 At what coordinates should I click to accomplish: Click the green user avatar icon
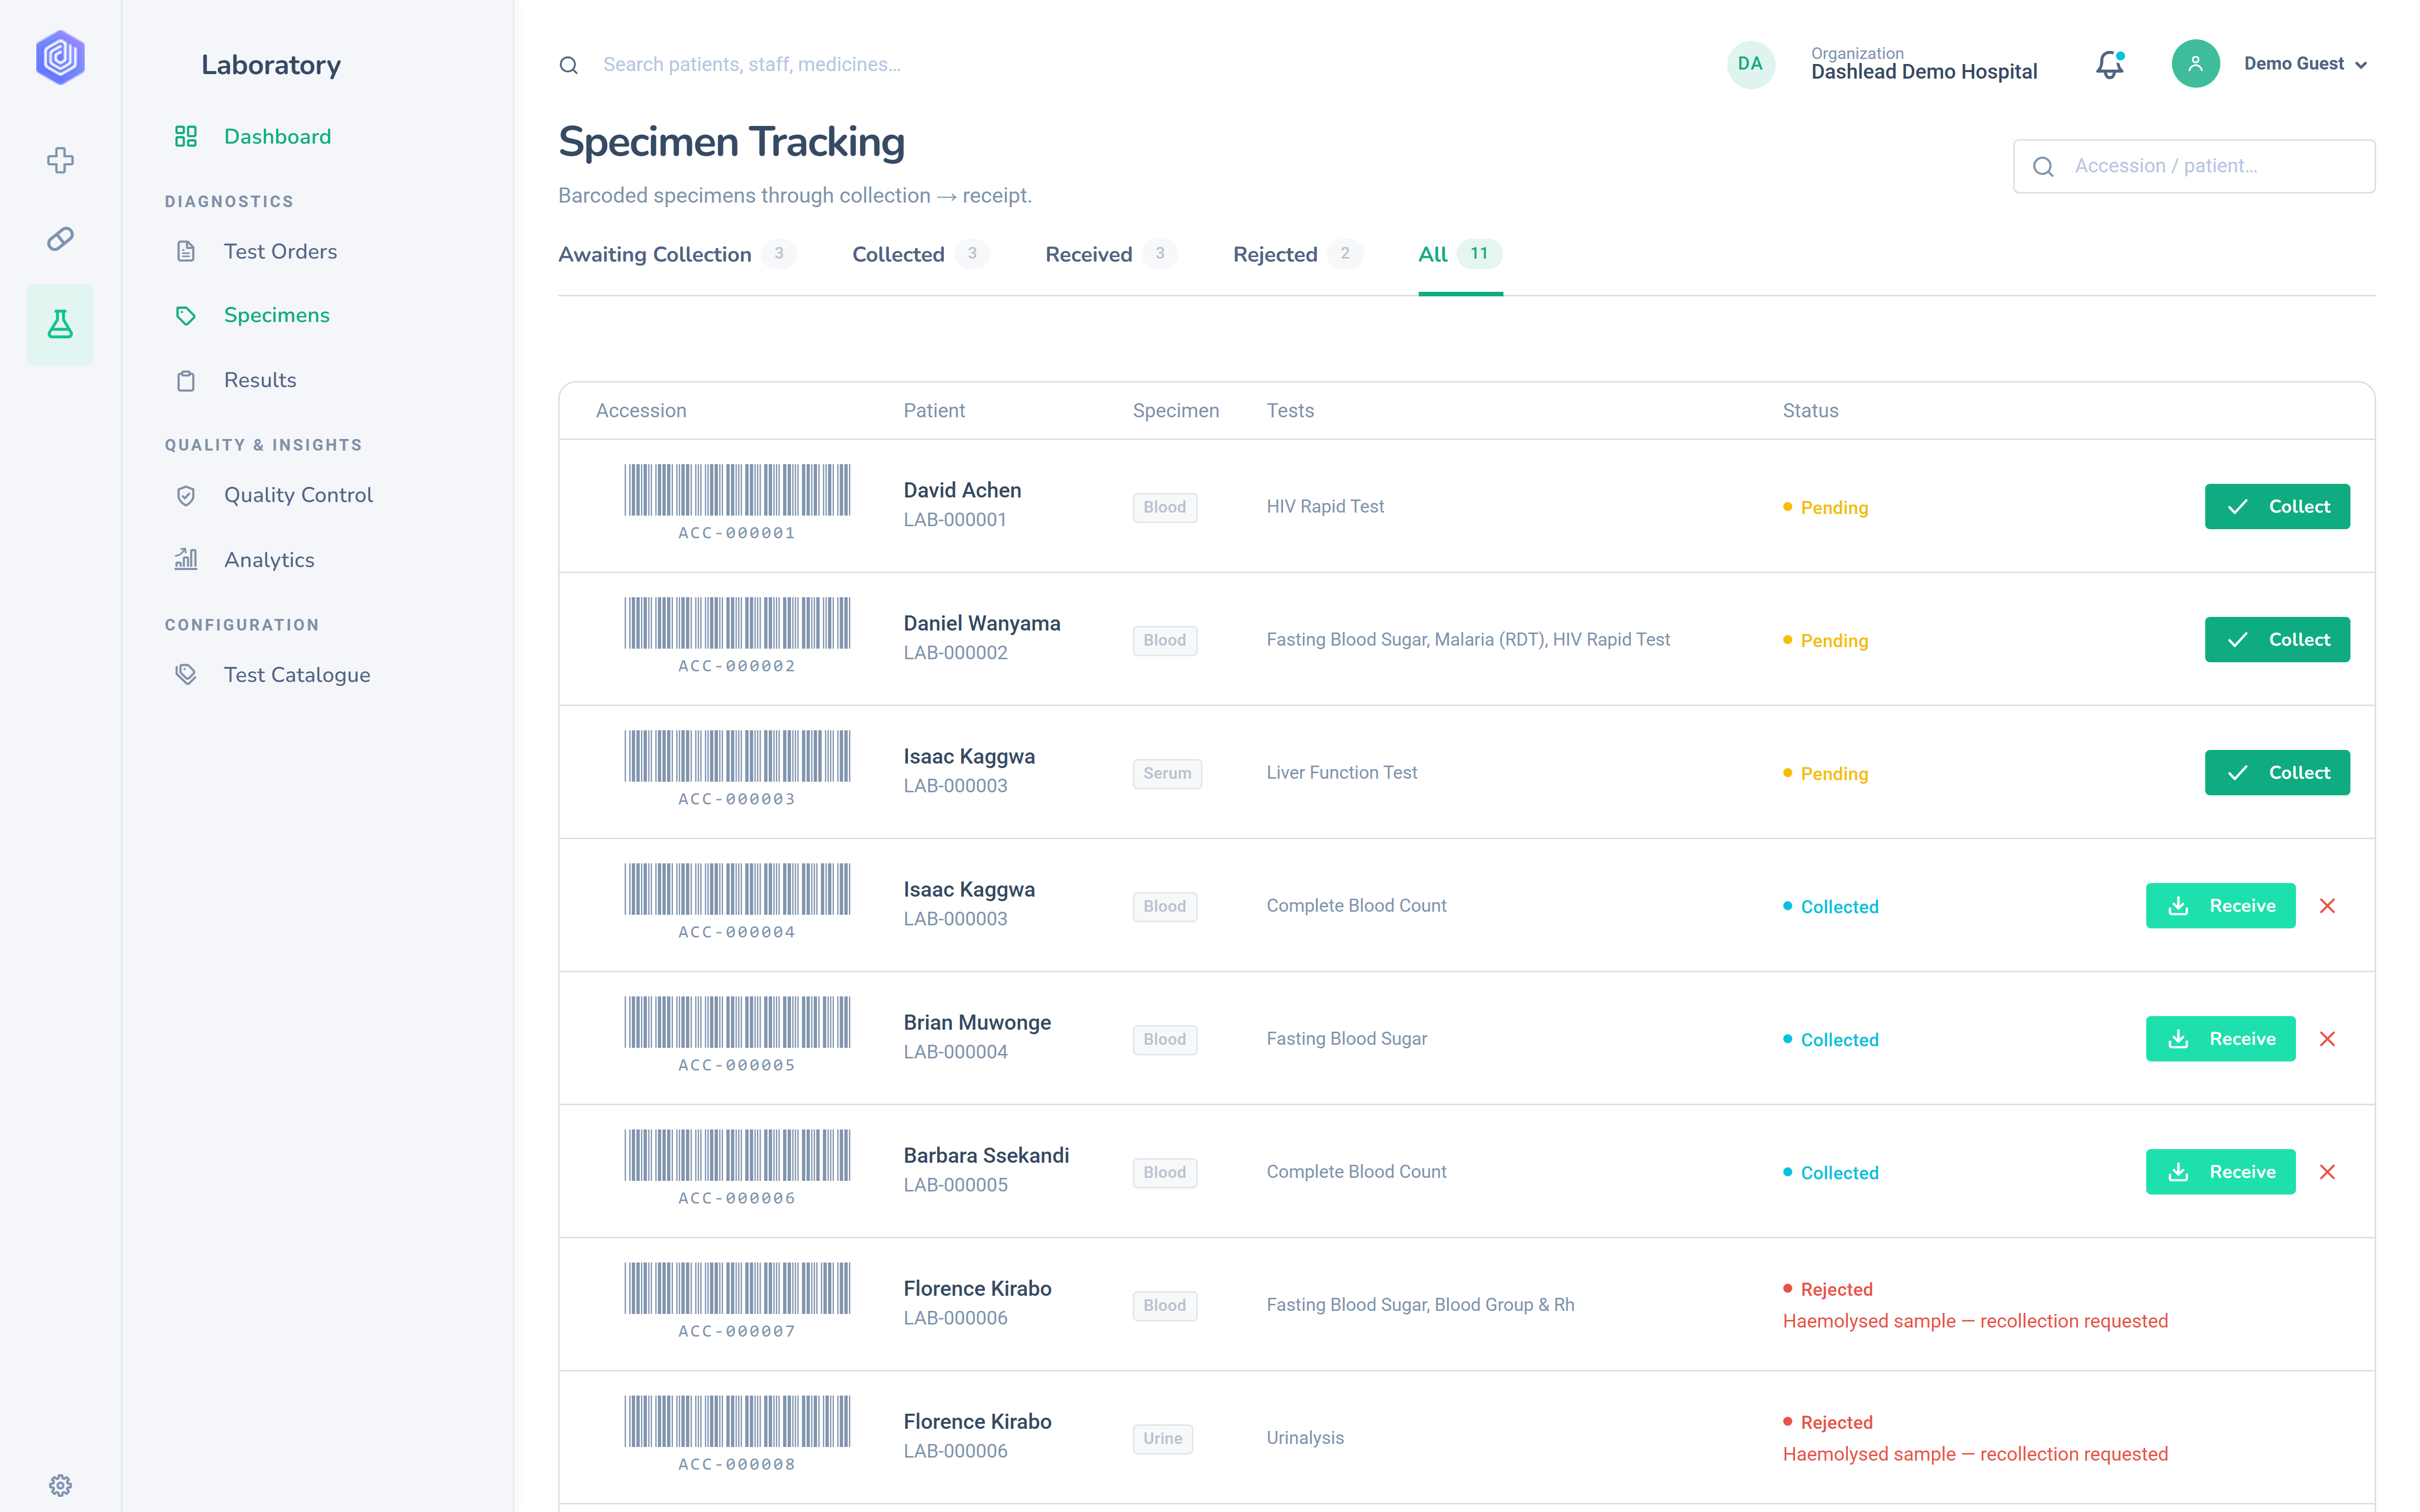[x=2195, y=64]
